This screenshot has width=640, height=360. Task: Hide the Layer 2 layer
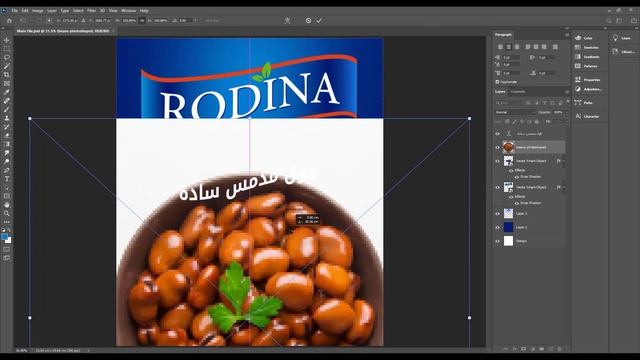(x=497, y=213)
